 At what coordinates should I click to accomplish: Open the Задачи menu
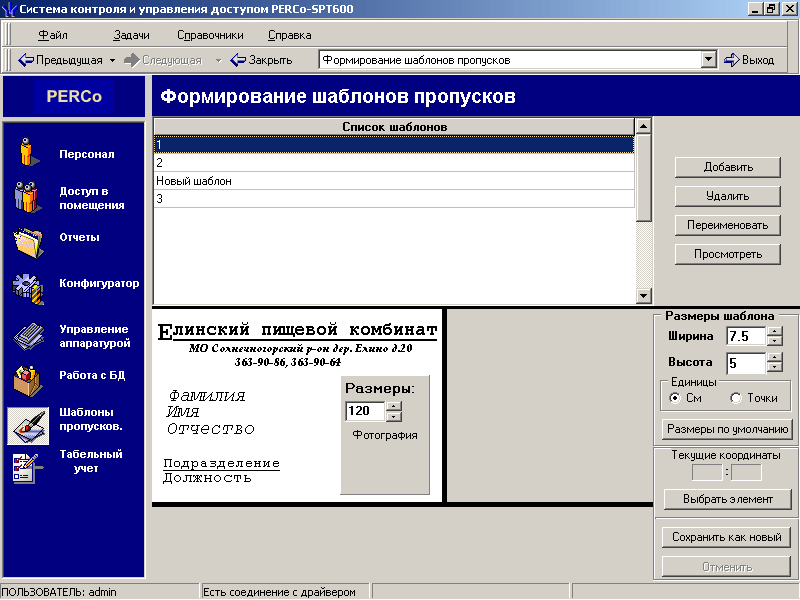[131, 35]
